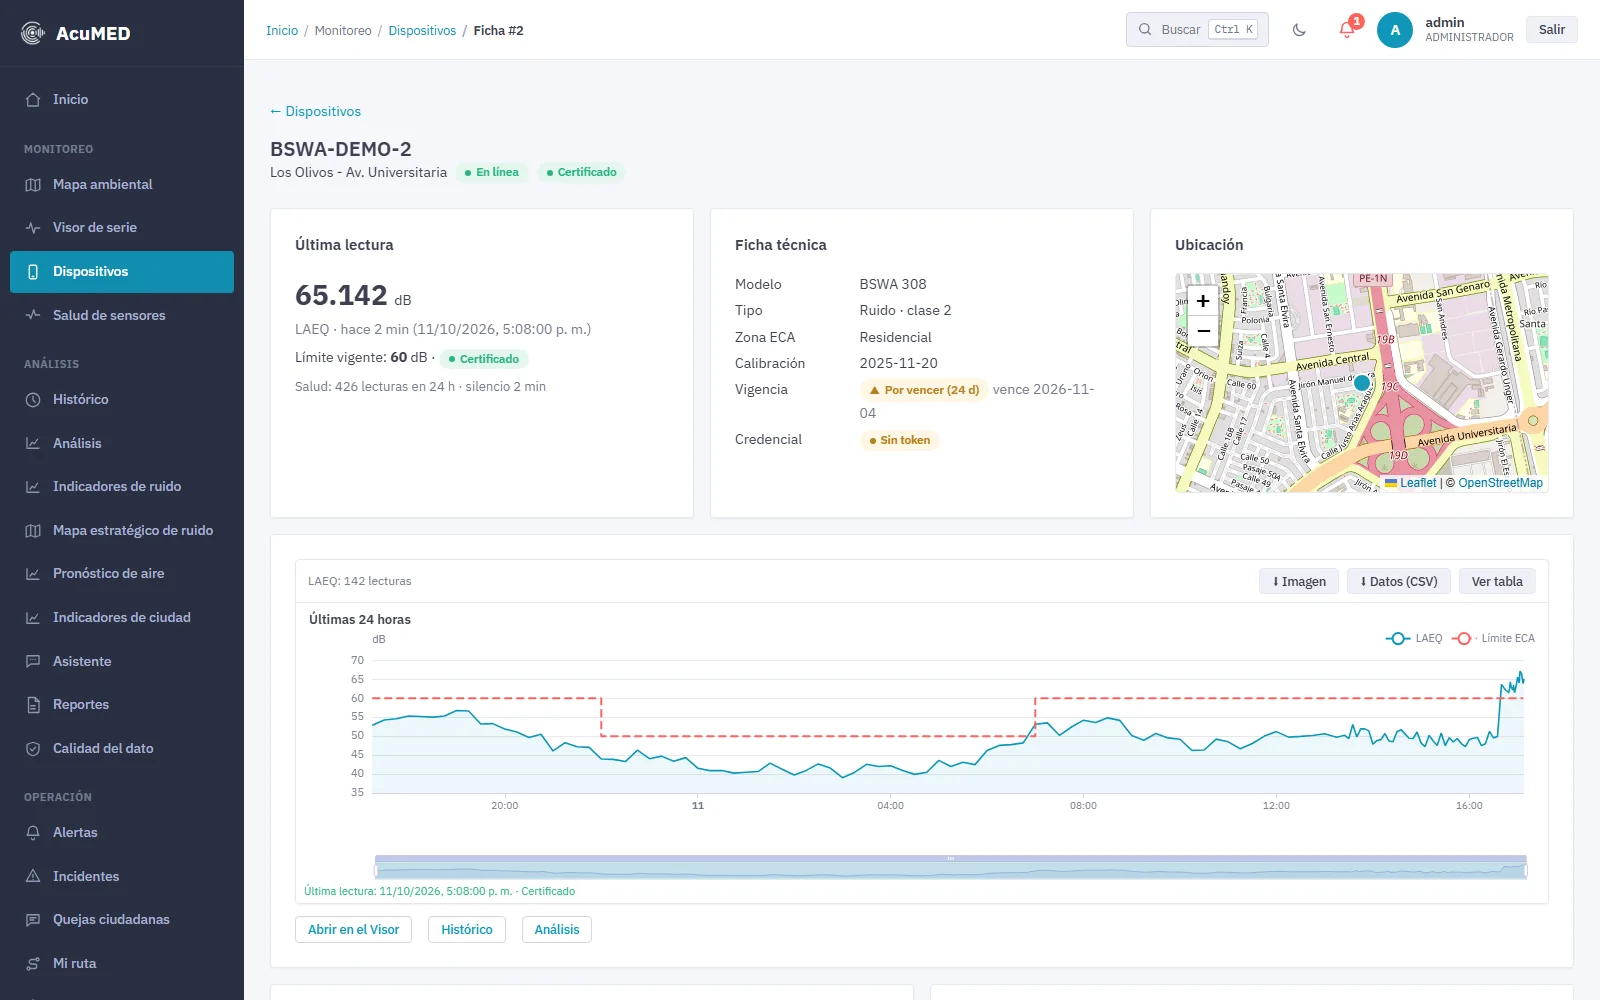Click the Visor de serie pulse icon
The height and width of the screenshot is (1000, 1600).
coord(33,228)
